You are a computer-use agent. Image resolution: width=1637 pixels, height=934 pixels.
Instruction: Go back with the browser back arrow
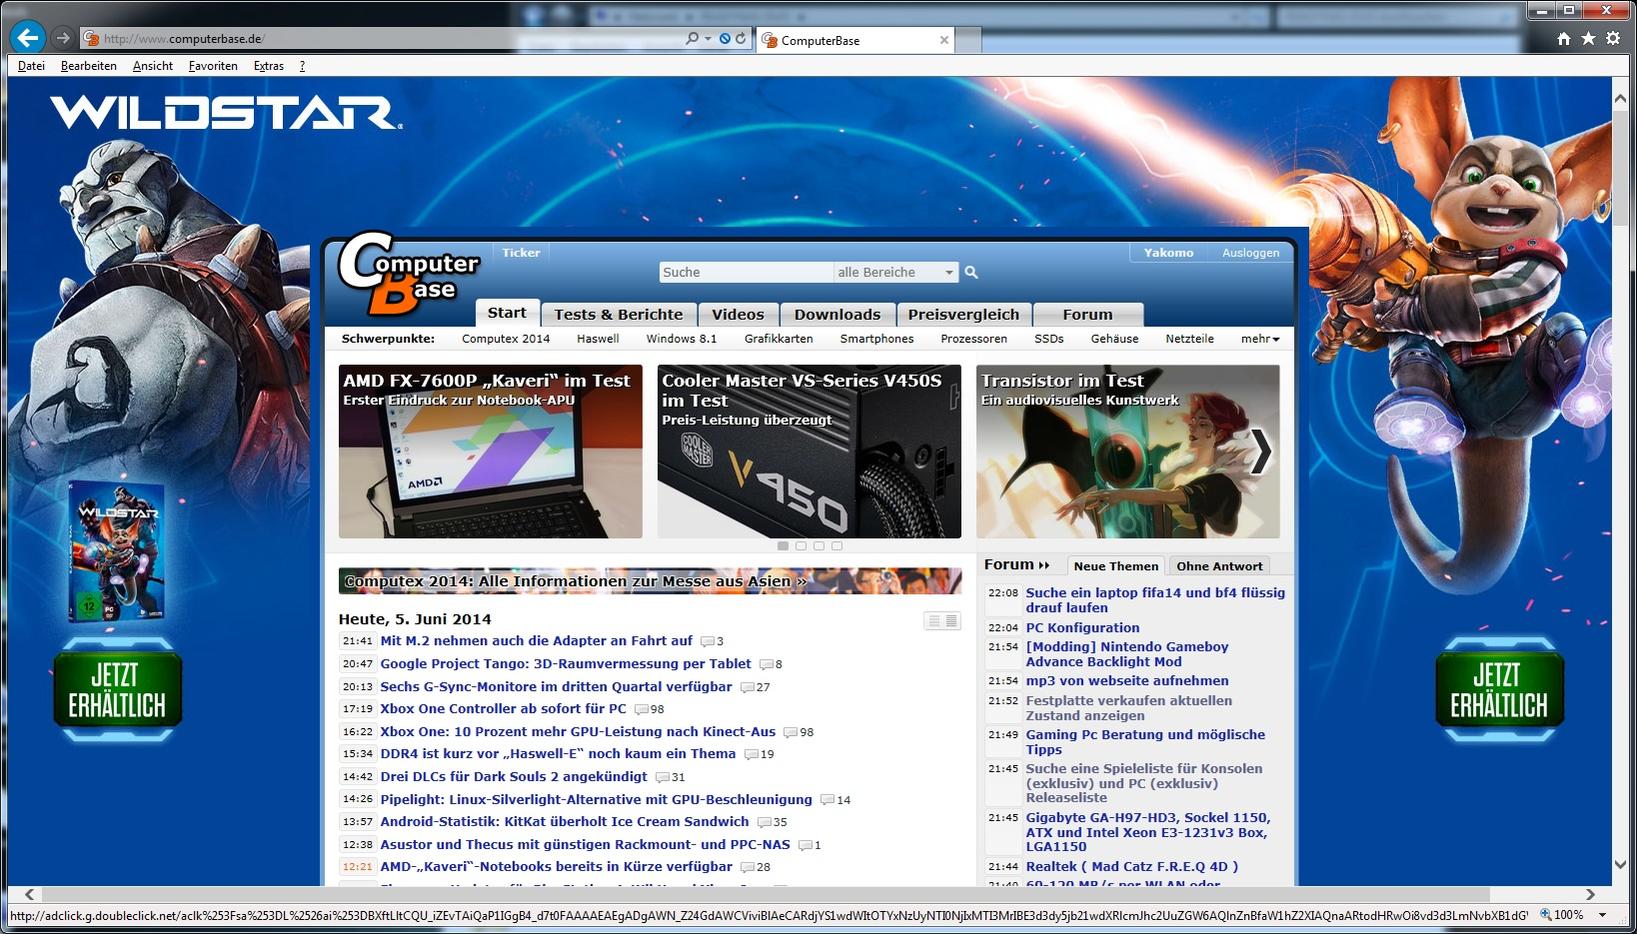28,38
